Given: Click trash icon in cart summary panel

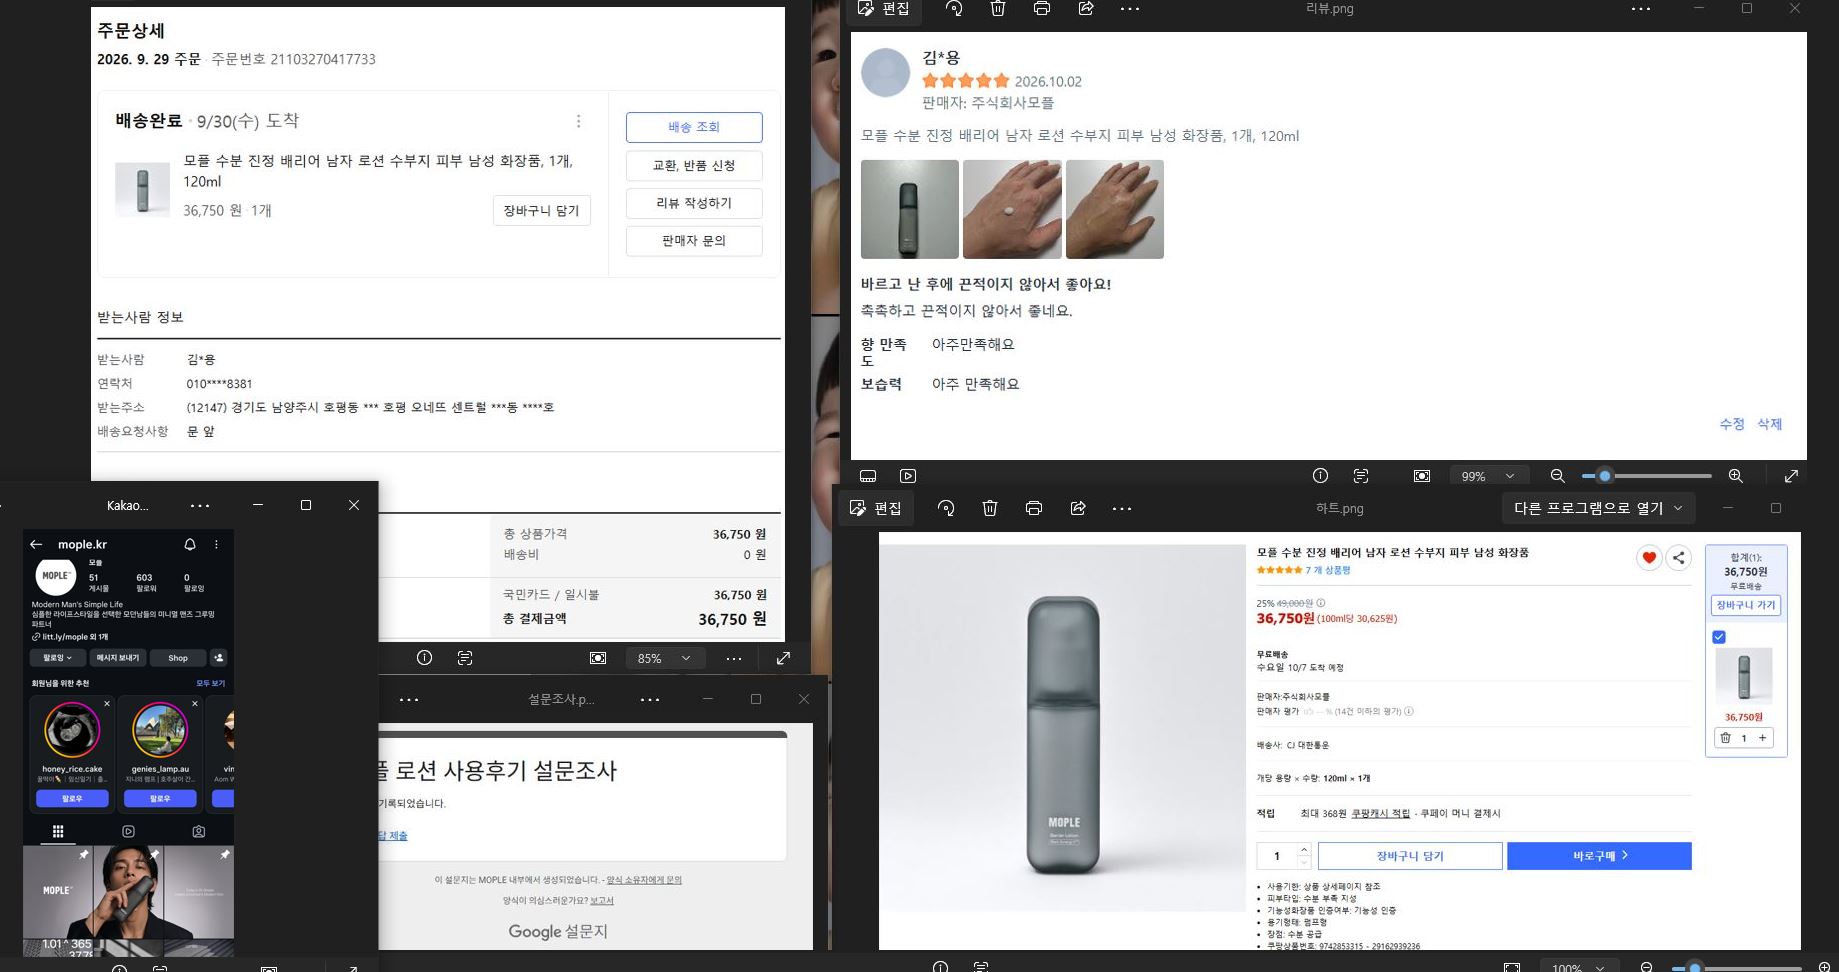Looking at the screenshot, I should (1725, 738).
